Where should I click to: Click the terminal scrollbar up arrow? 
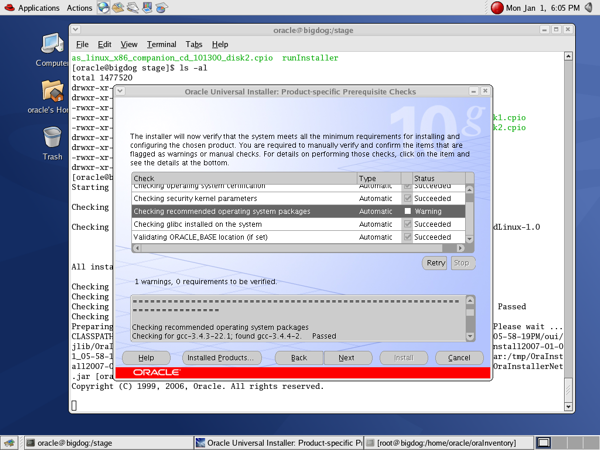(x=568, y=56)
